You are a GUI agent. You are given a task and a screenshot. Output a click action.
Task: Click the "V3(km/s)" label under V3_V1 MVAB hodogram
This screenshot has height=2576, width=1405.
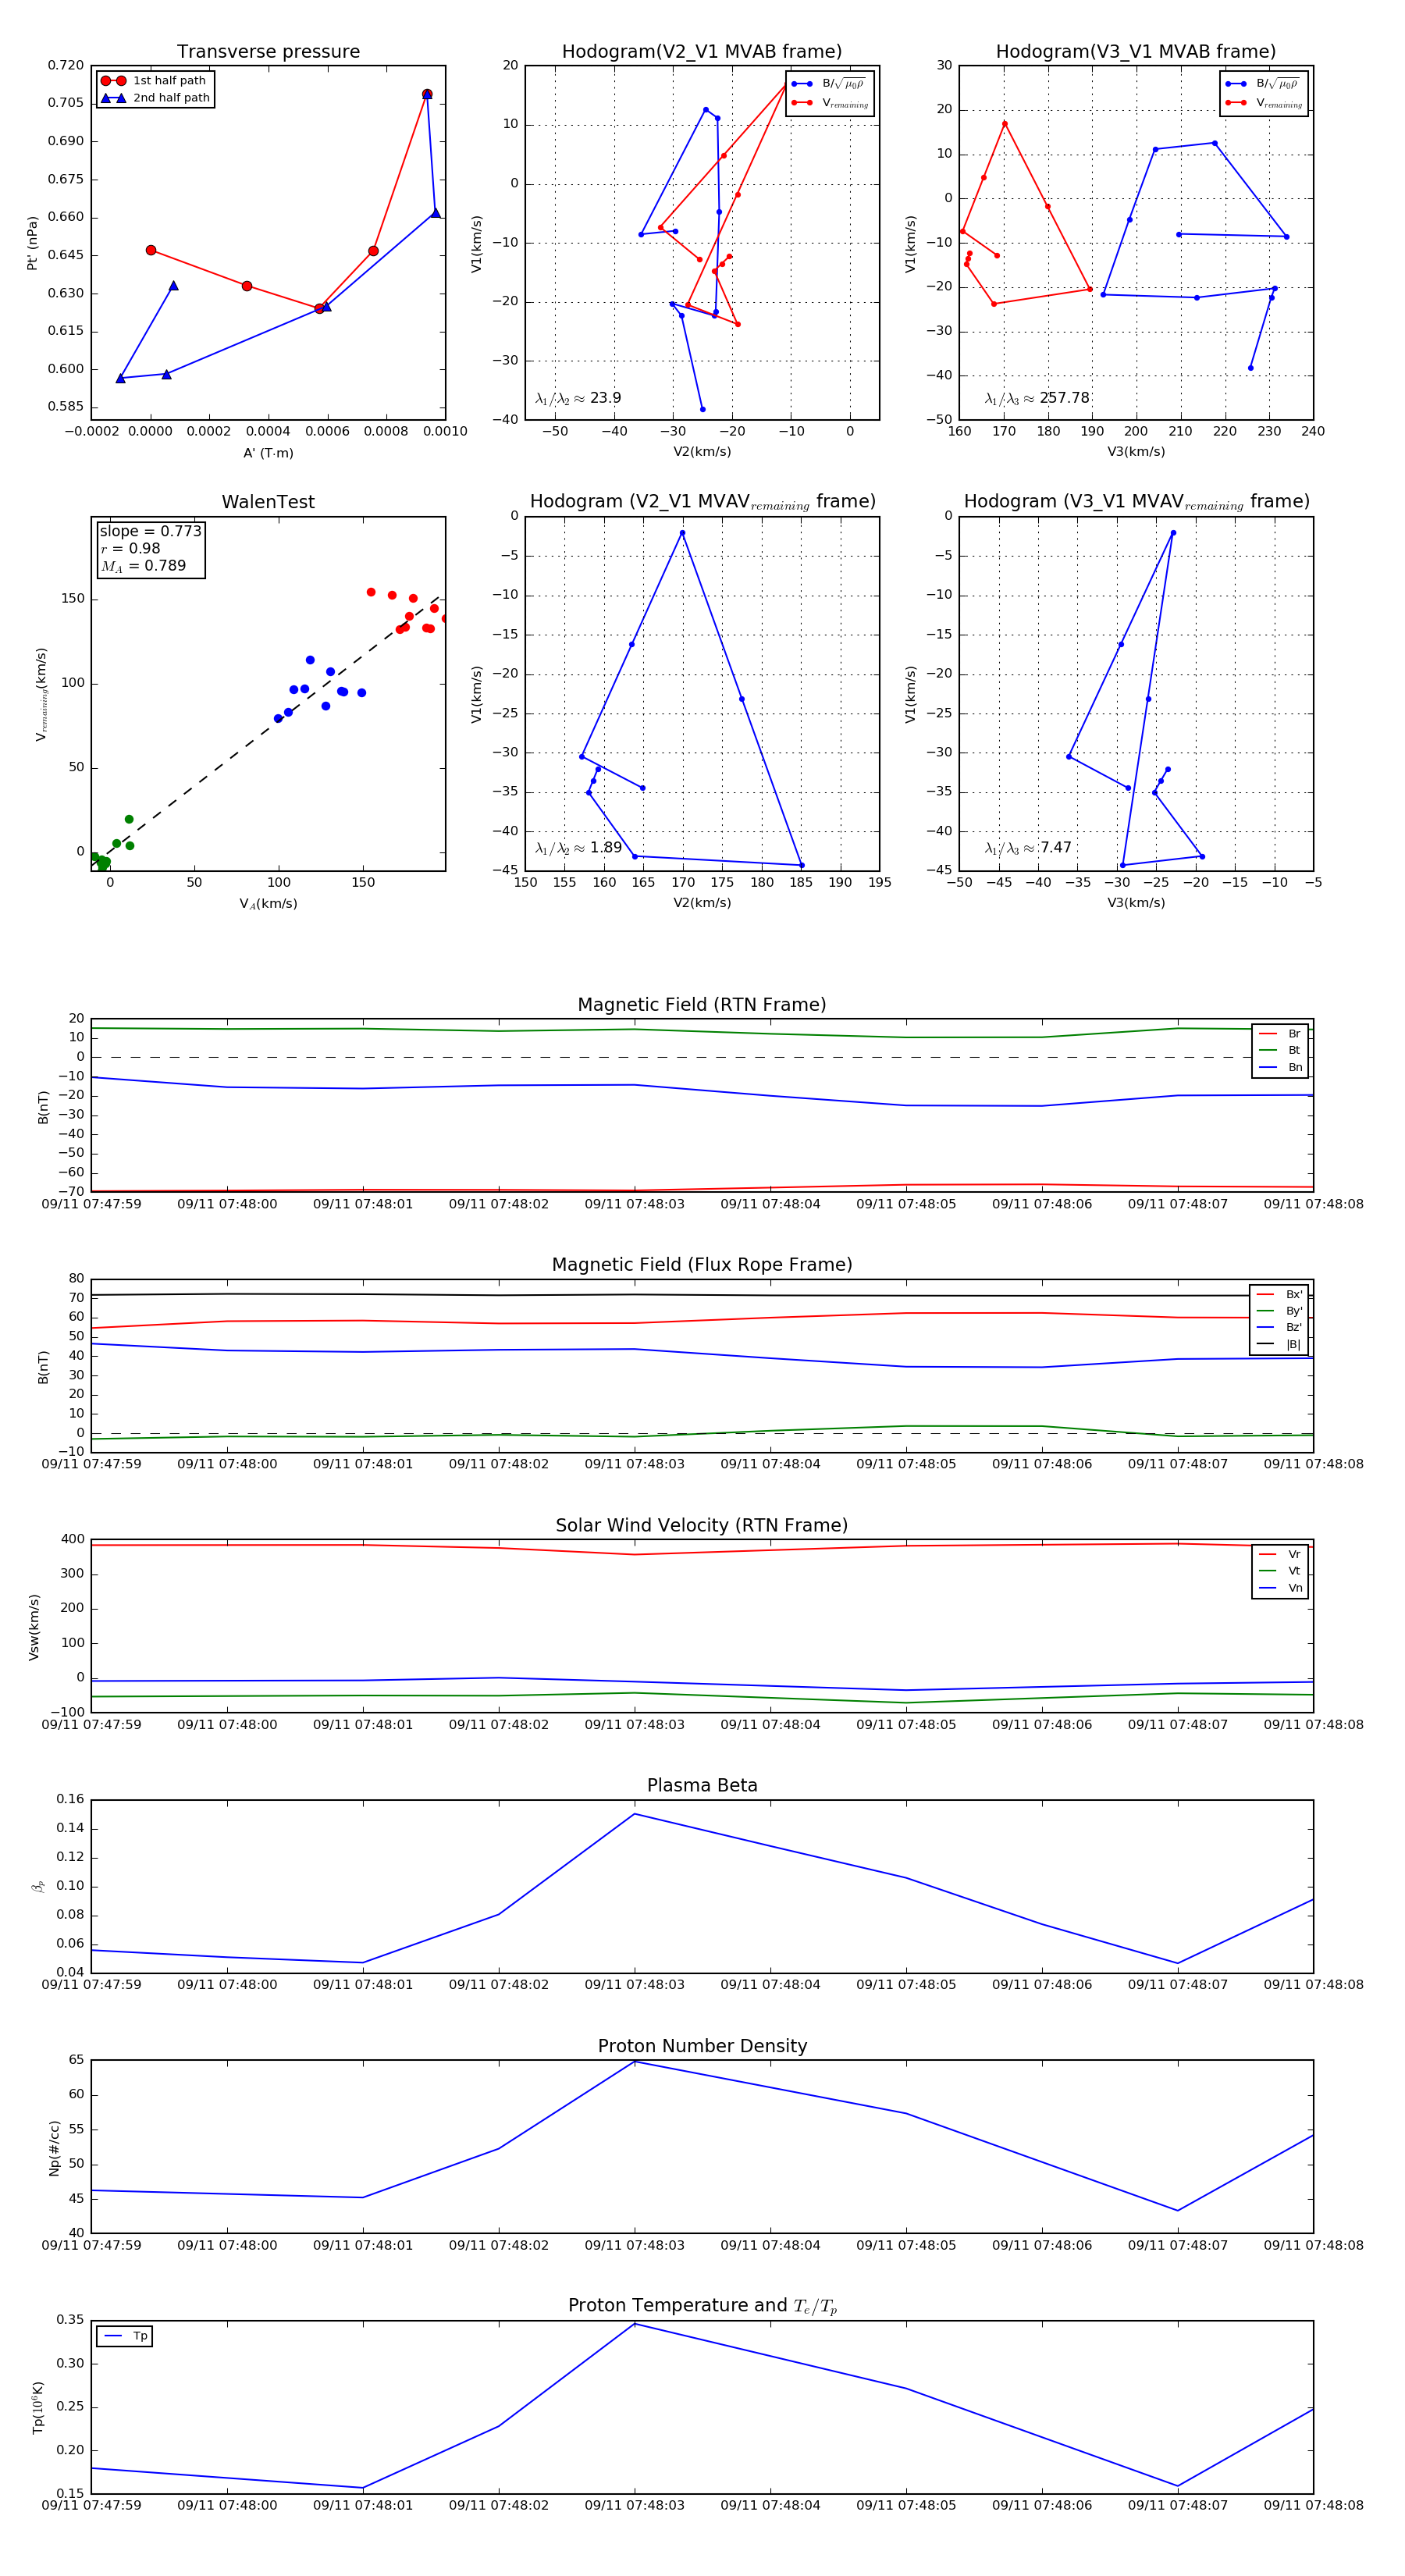tap(1136, 452)
